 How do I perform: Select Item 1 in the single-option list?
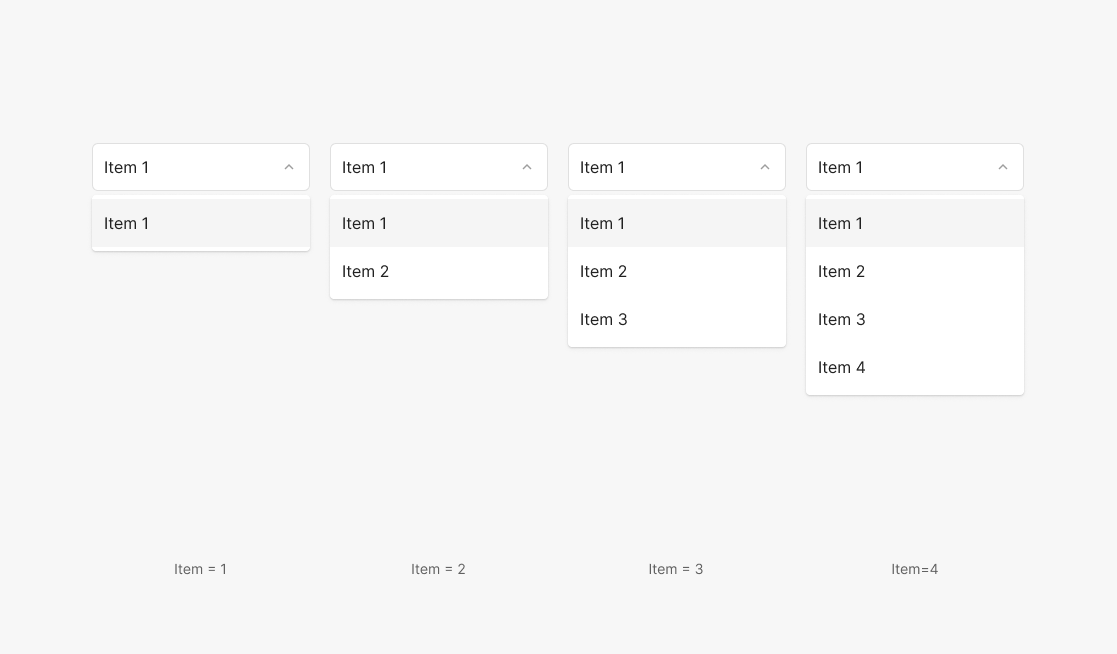(x=200, y=223)
